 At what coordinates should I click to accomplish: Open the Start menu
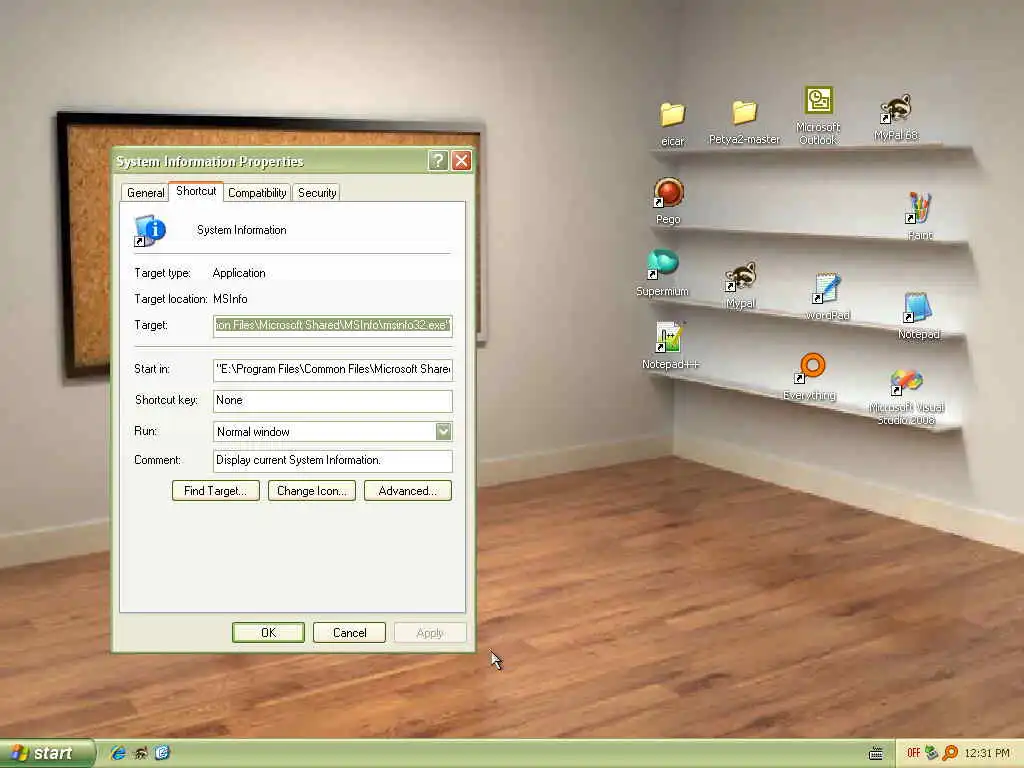46,753
